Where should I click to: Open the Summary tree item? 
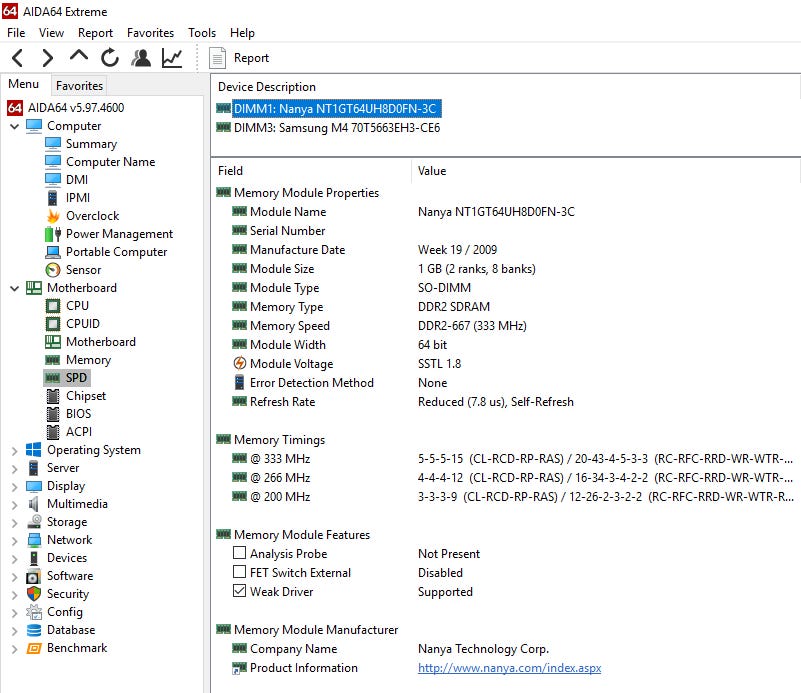(x=91, y=144)
